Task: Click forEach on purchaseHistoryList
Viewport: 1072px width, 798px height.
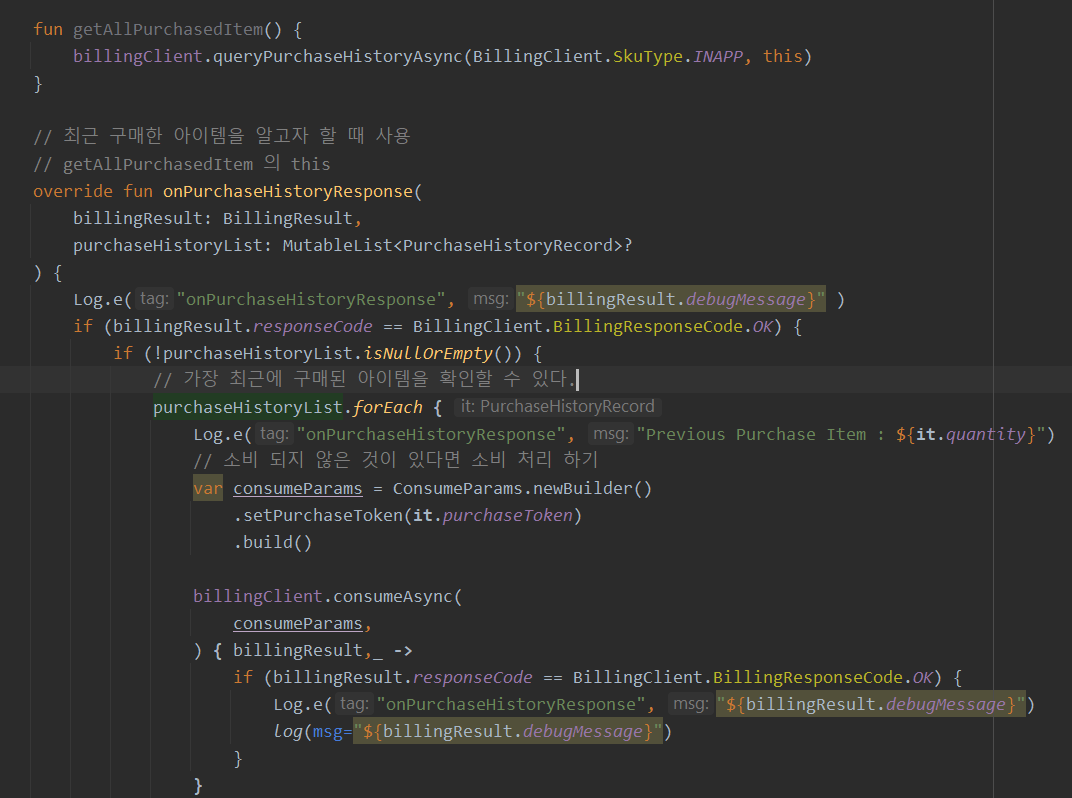Action: (388, 408)
